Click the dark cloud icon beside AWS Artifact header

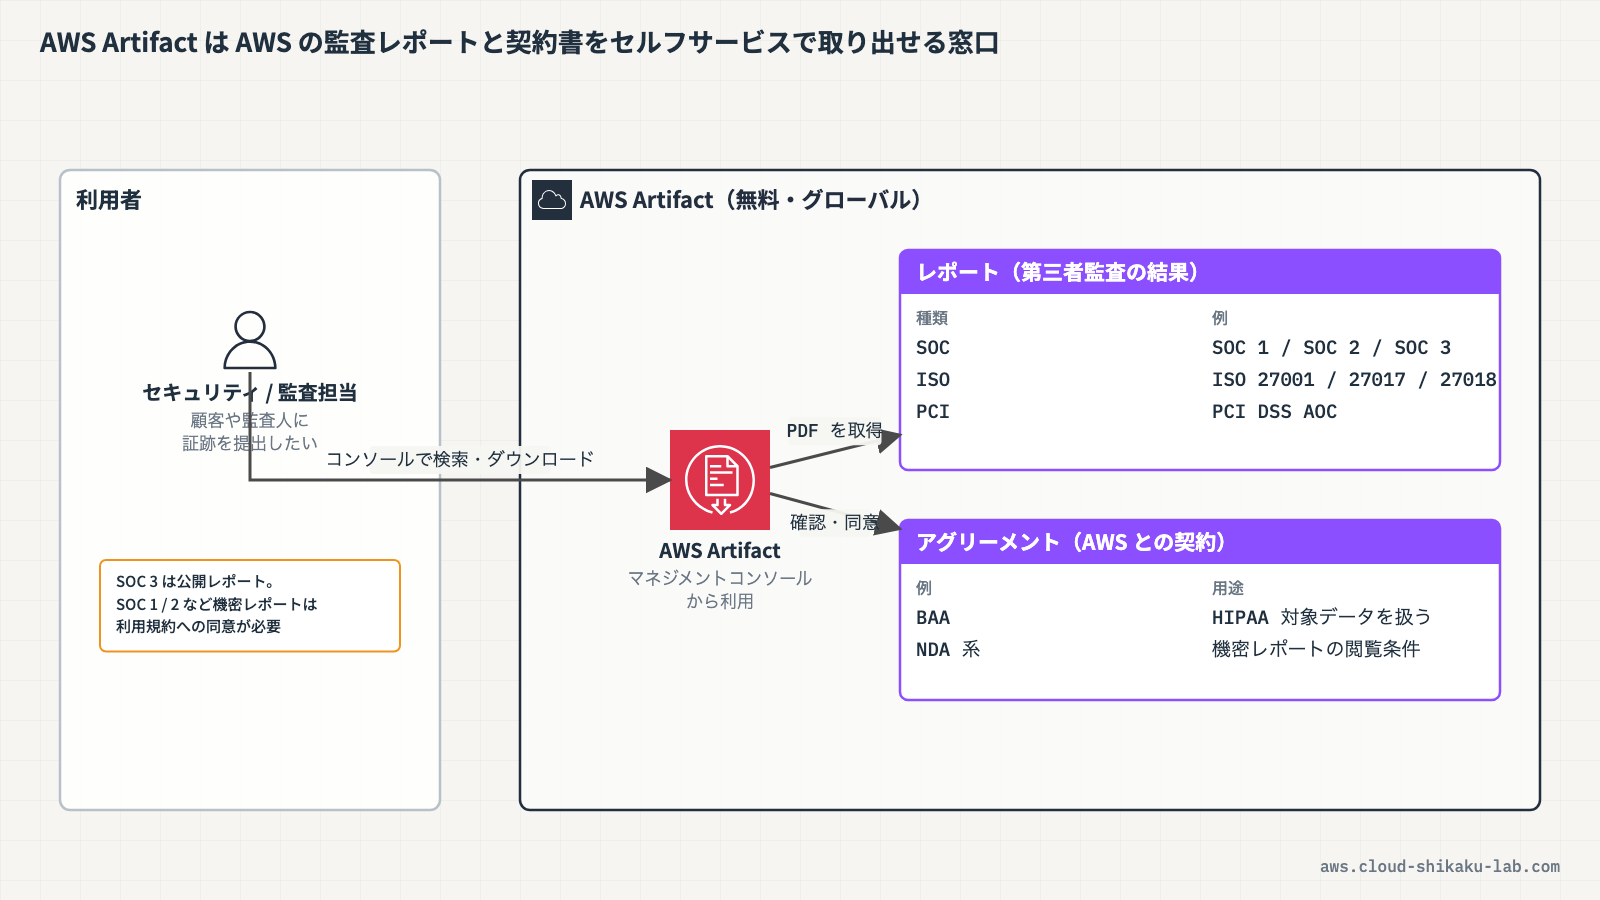tap(552, 200)
